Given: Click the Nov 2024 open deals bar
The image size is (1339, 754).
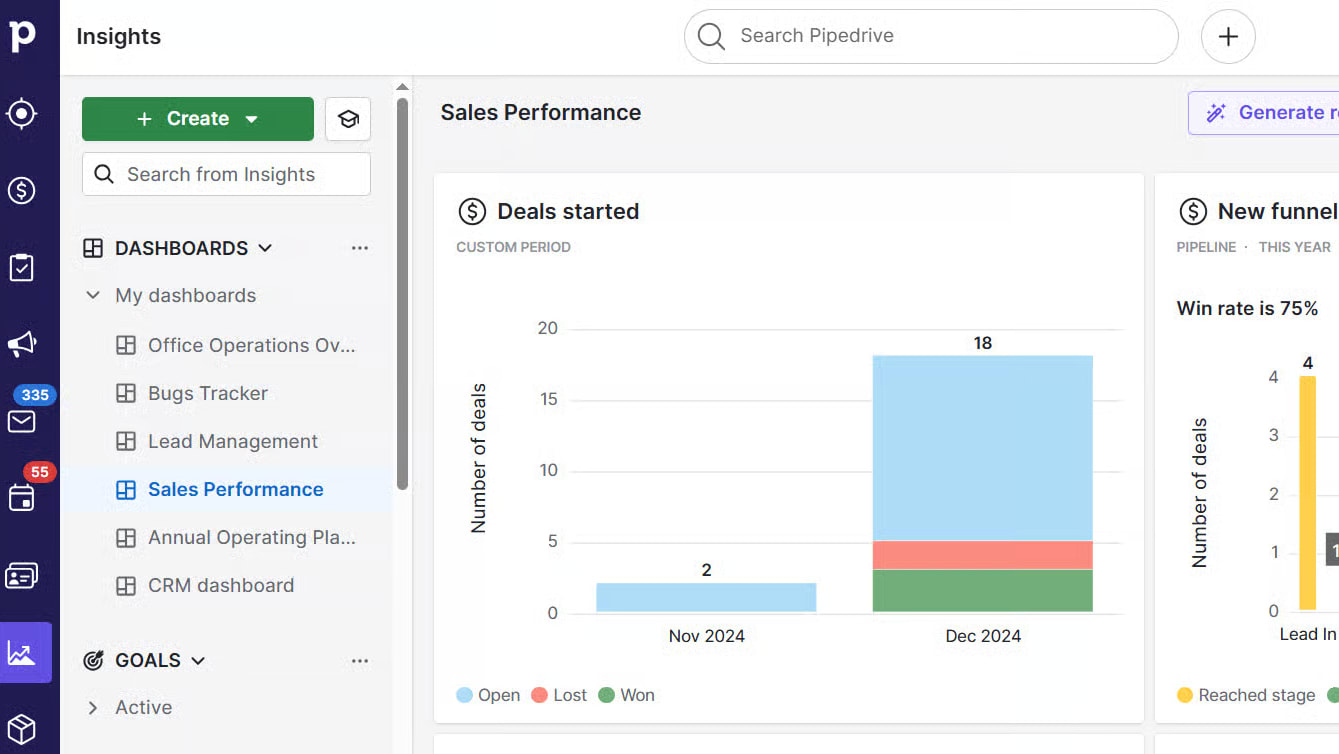Looking at the screenshot, I should point(706,598).
